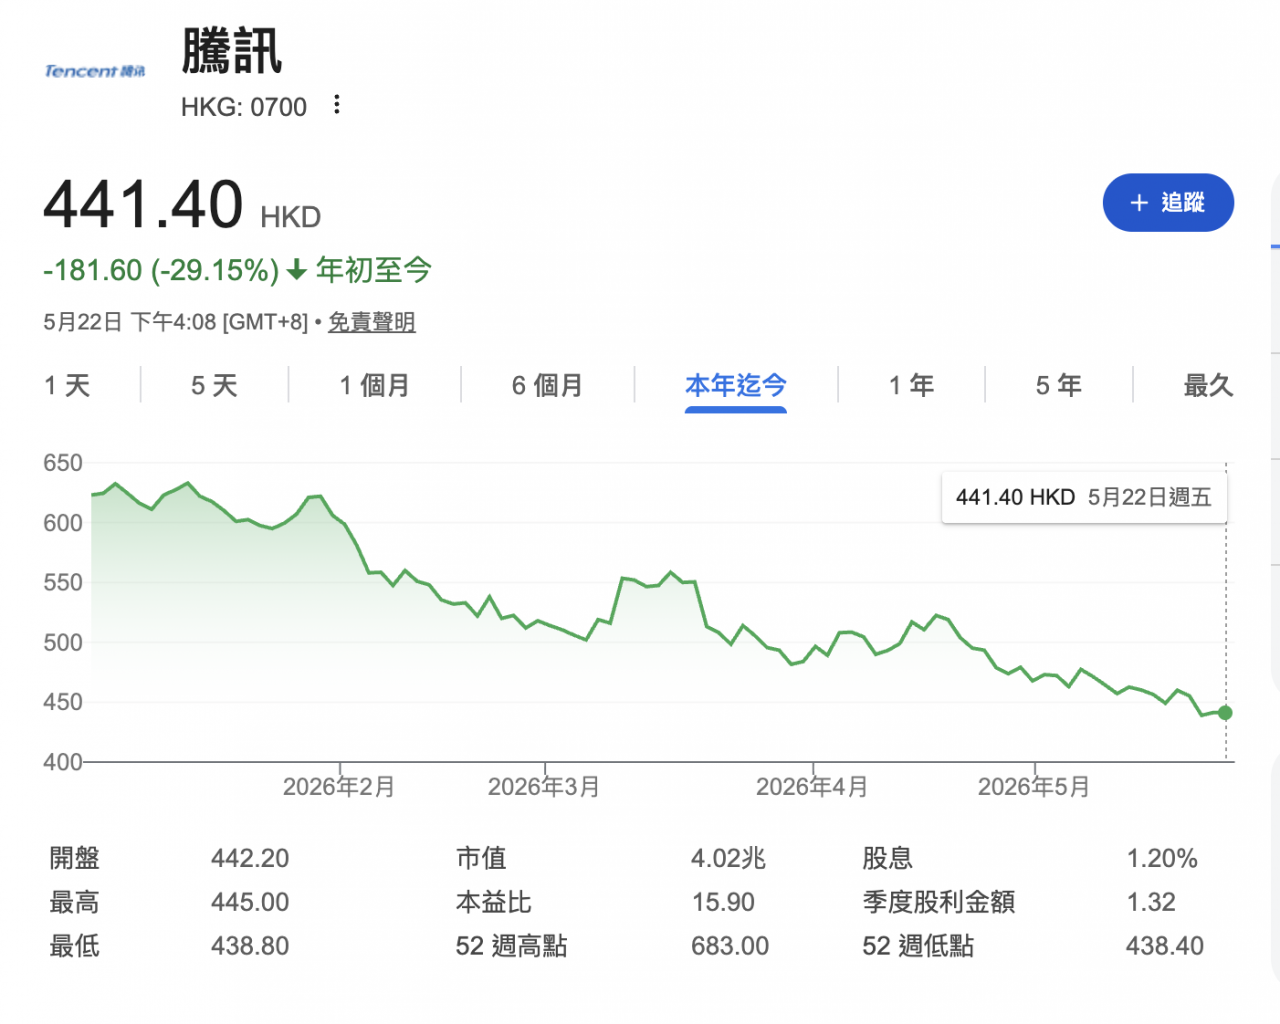This screenshot has height=1024, width=1280.
Task: Click the 季度股利金額 label
Action: [939, 903]
